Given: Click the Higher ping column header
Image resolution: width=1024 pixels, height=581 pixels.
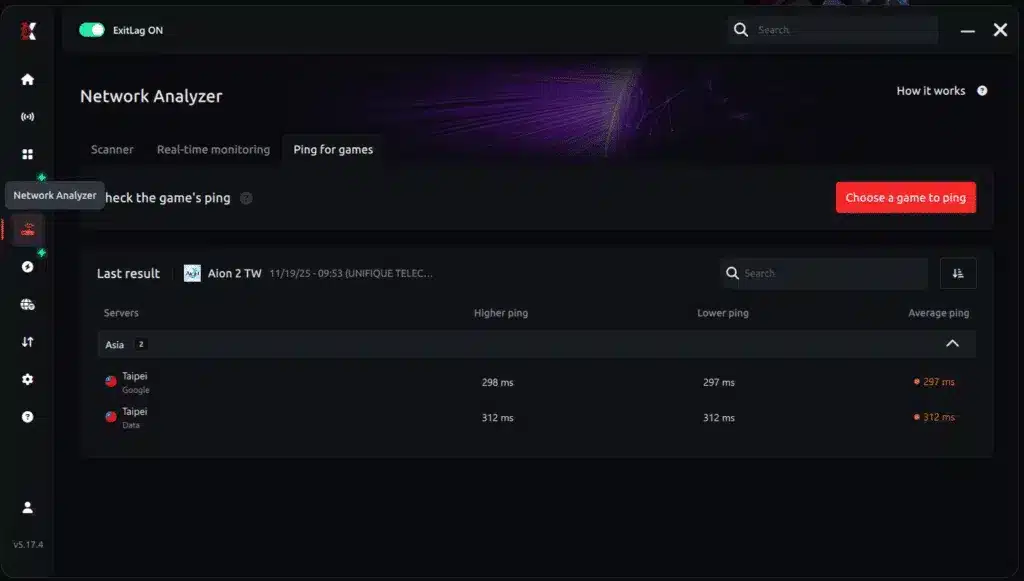Looking at the screenshot, I should pos(501,313).
